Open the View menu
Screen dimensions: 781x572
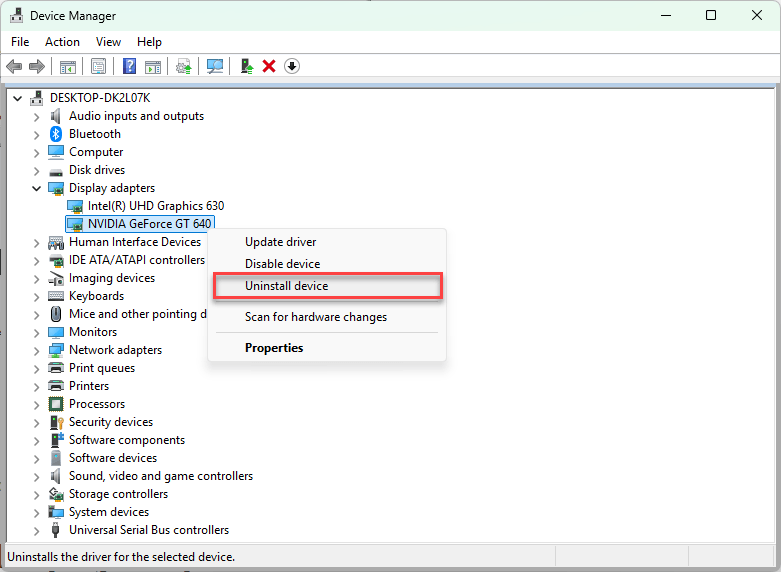[108, 42]
